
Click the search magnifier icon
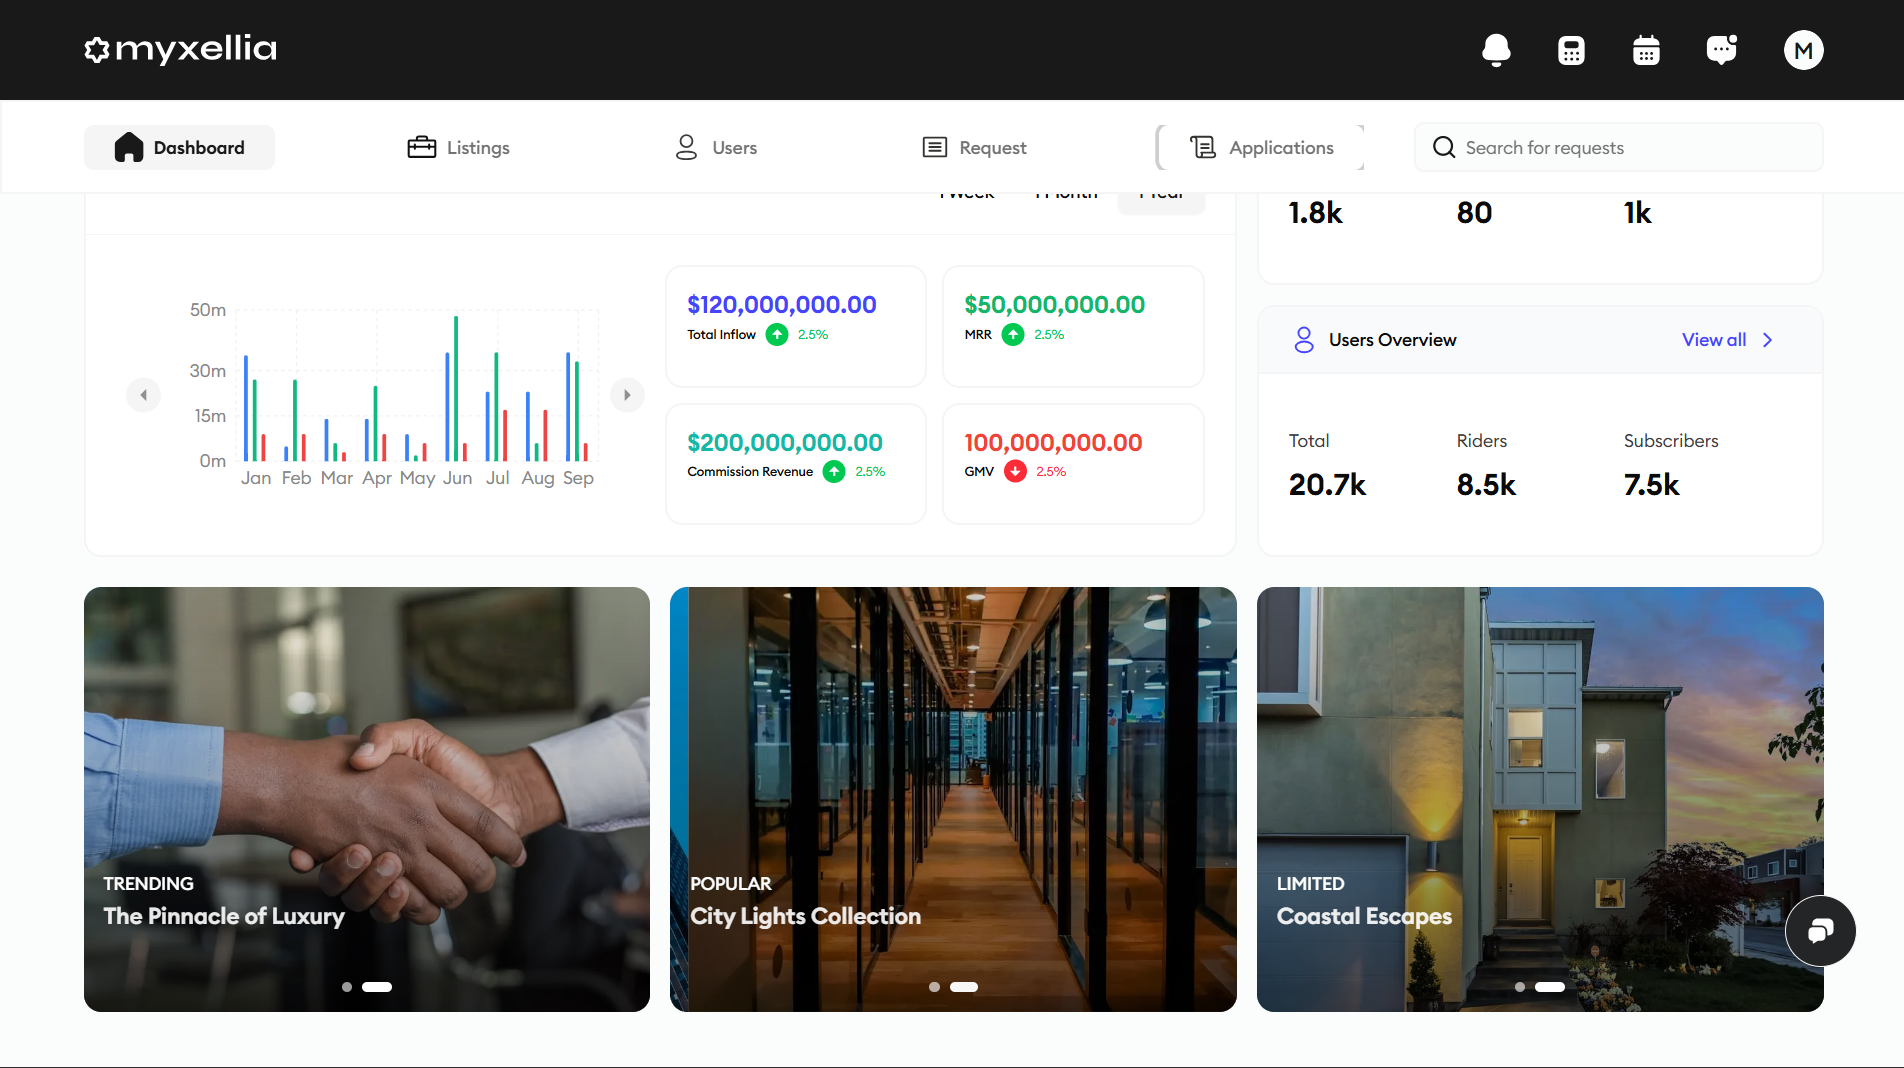(x=1443, y=147)
